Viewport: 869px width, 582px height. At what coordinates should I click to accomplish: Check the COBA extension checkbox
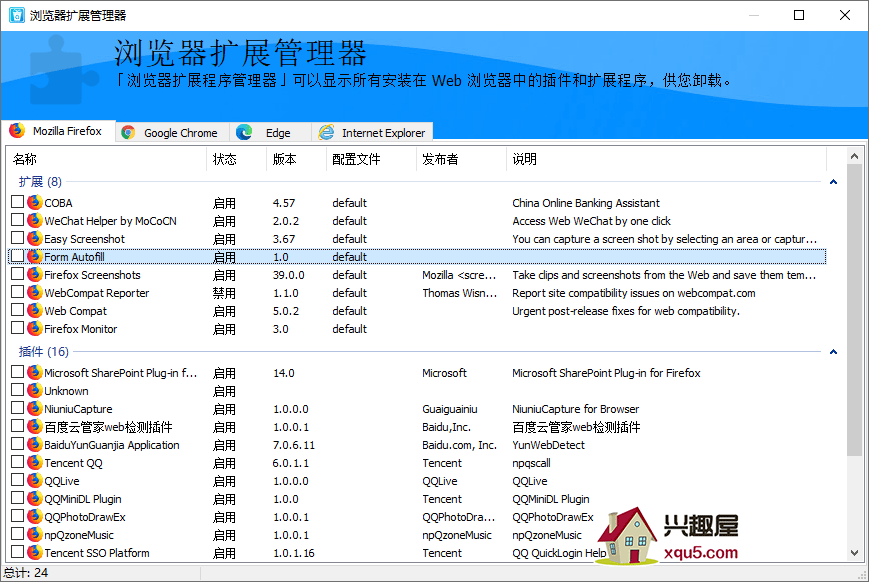17,202
